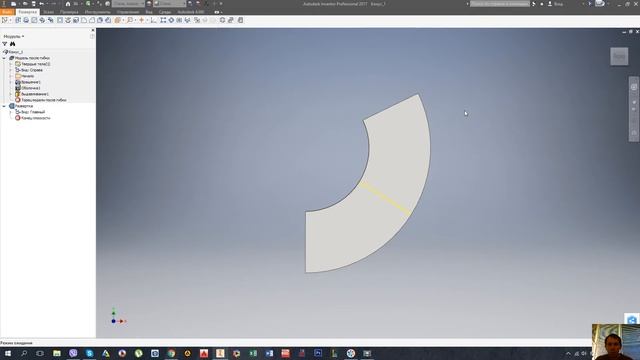Open the Инструменты ribbon tab
Screen dimensions: 640x360
coord(98,12)
